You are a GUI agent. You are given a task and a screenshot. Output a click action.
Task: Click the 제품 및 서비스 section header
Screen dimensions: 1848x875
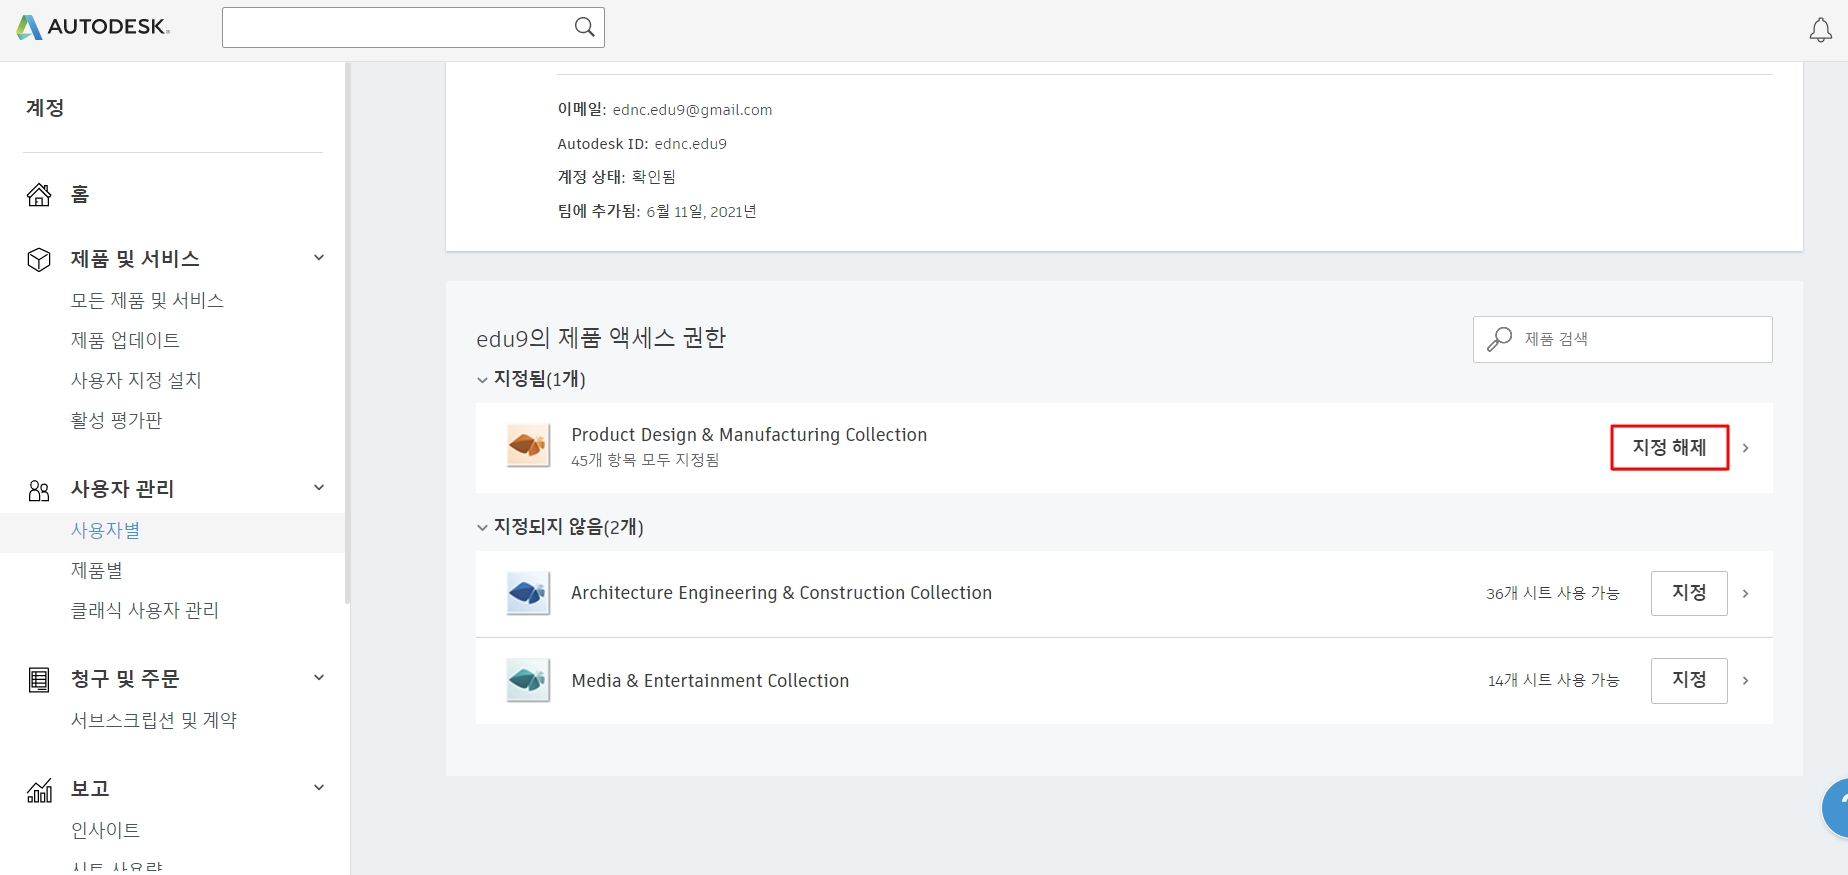click(135, 259)
